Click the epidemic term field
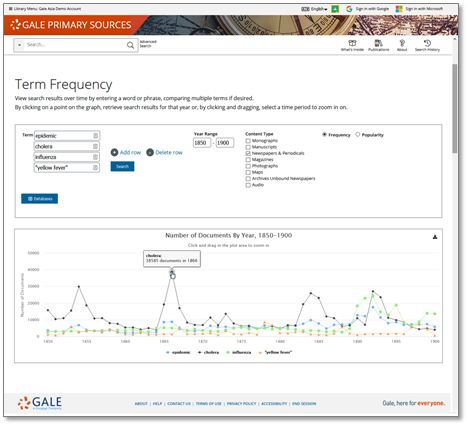 [x=67, y=136]
